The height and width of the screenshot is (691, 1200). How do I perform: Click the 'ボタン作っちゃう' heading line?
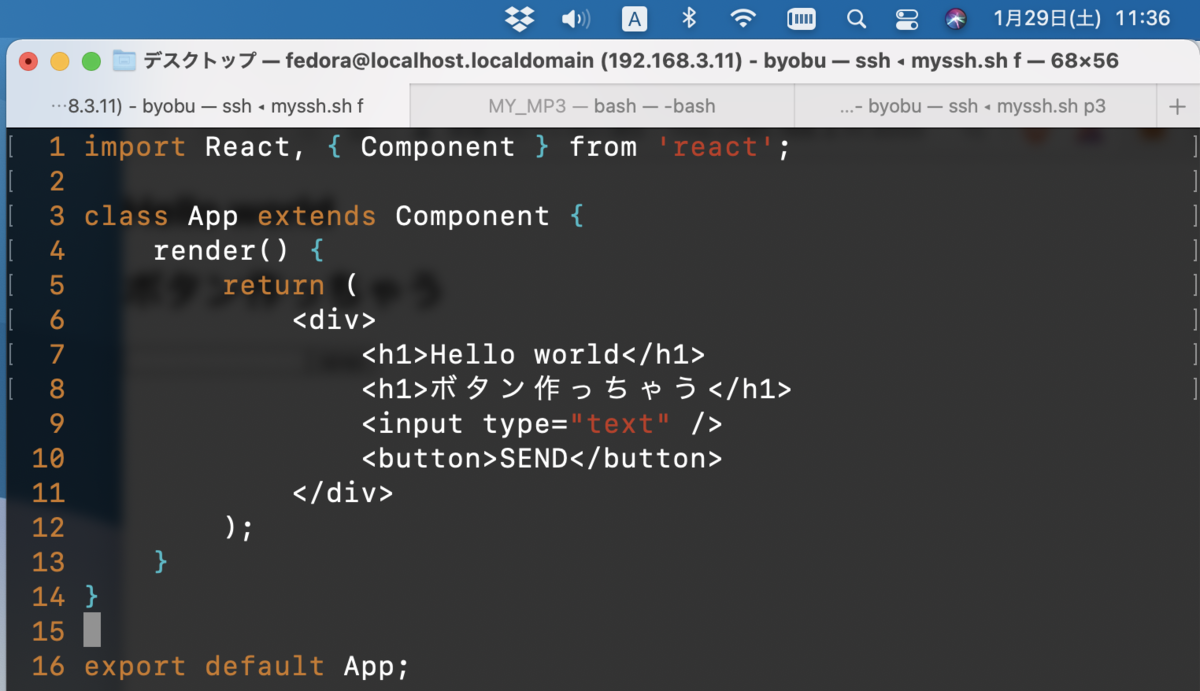576,389
